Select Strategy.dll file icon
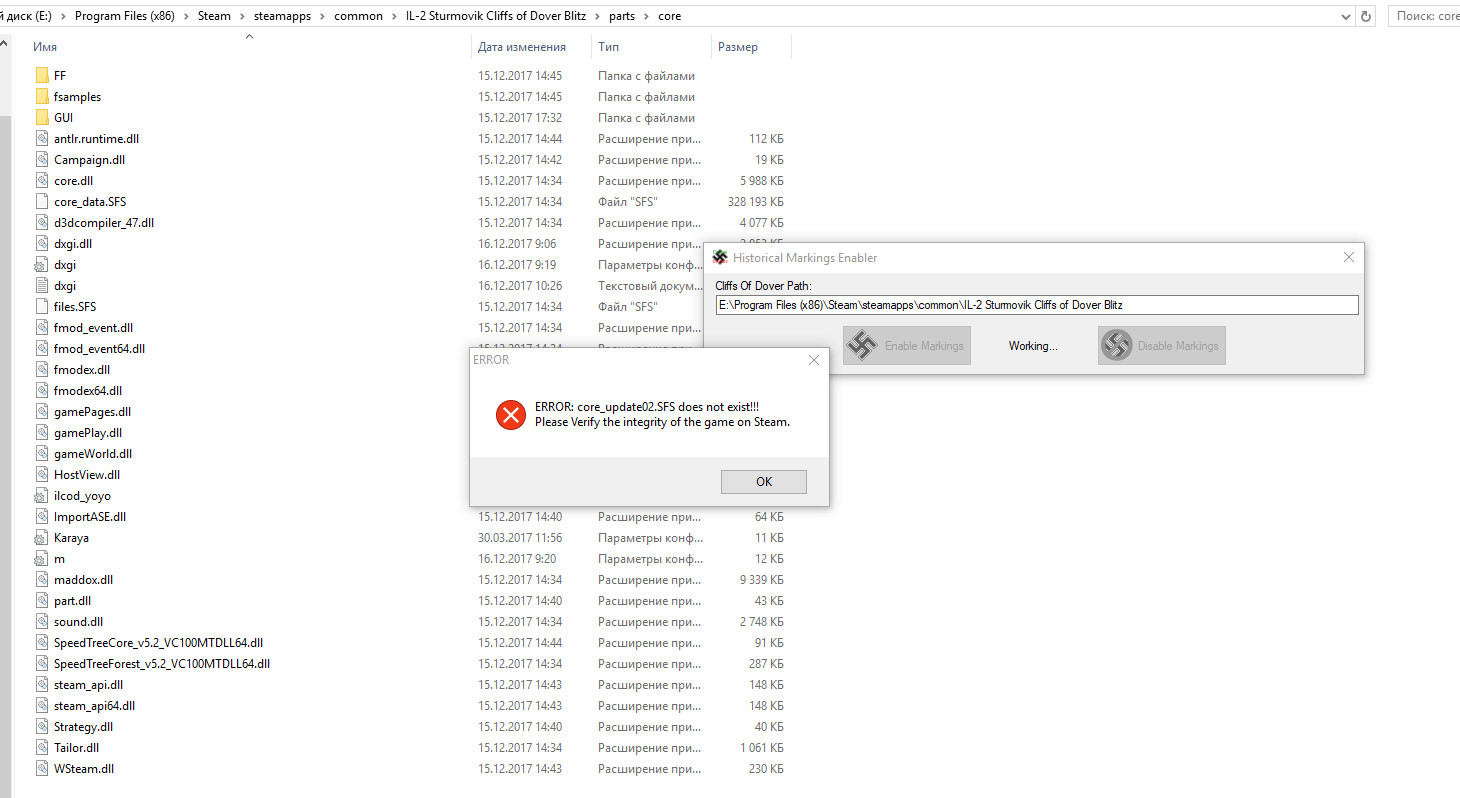The width and height of the screenshot is (1460, 798). click(41, 727)
